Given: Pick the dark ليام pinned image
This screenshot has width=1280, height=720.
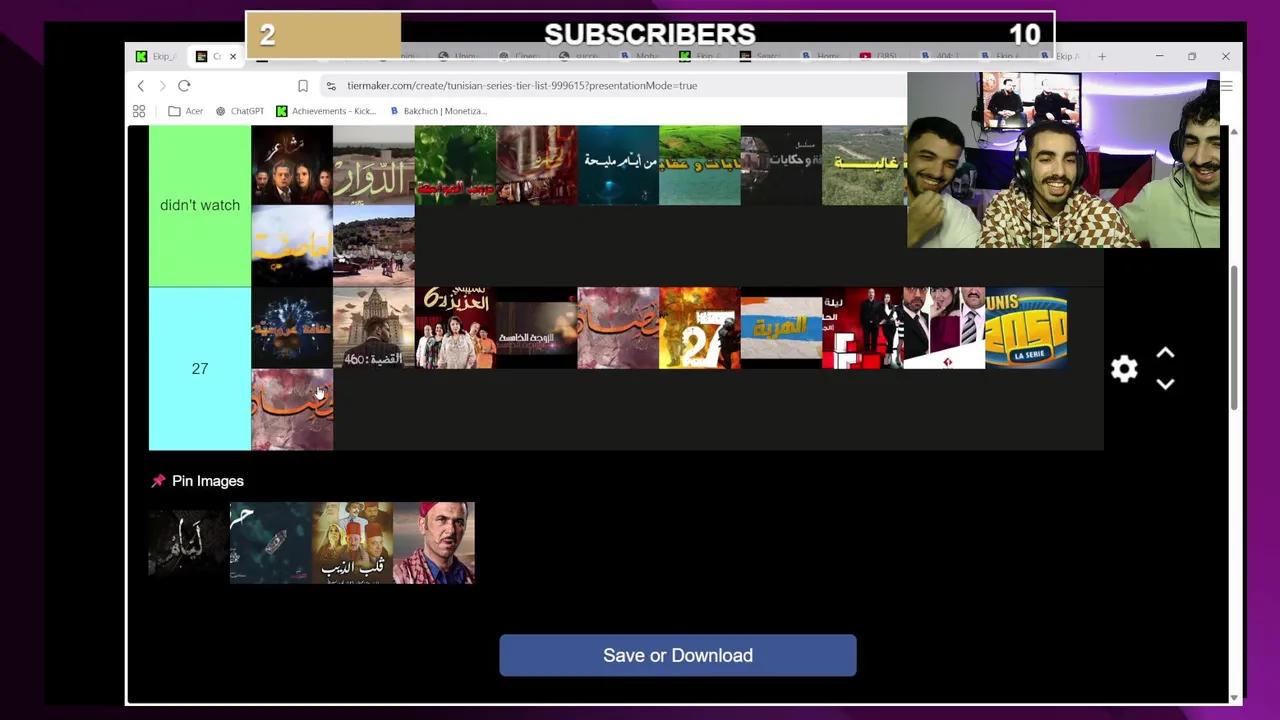Looking at the screenshot, I should pos(189,543).
